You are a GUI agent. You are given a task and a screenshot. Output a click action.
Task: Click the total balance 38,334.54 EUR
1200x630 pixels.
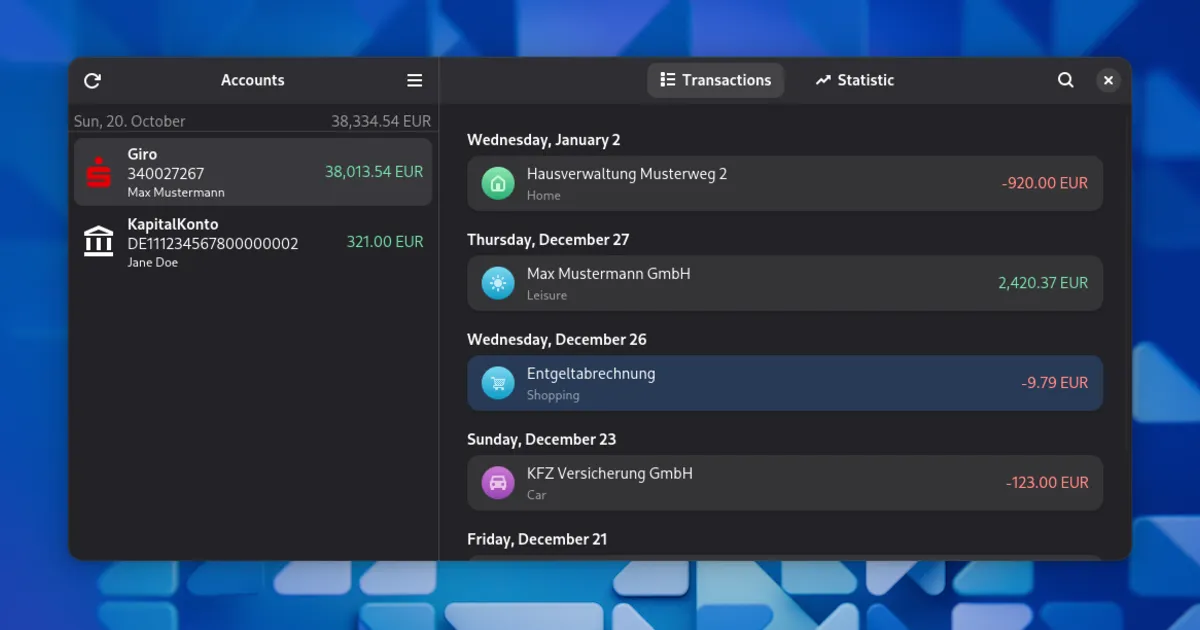tap(381, 121)
